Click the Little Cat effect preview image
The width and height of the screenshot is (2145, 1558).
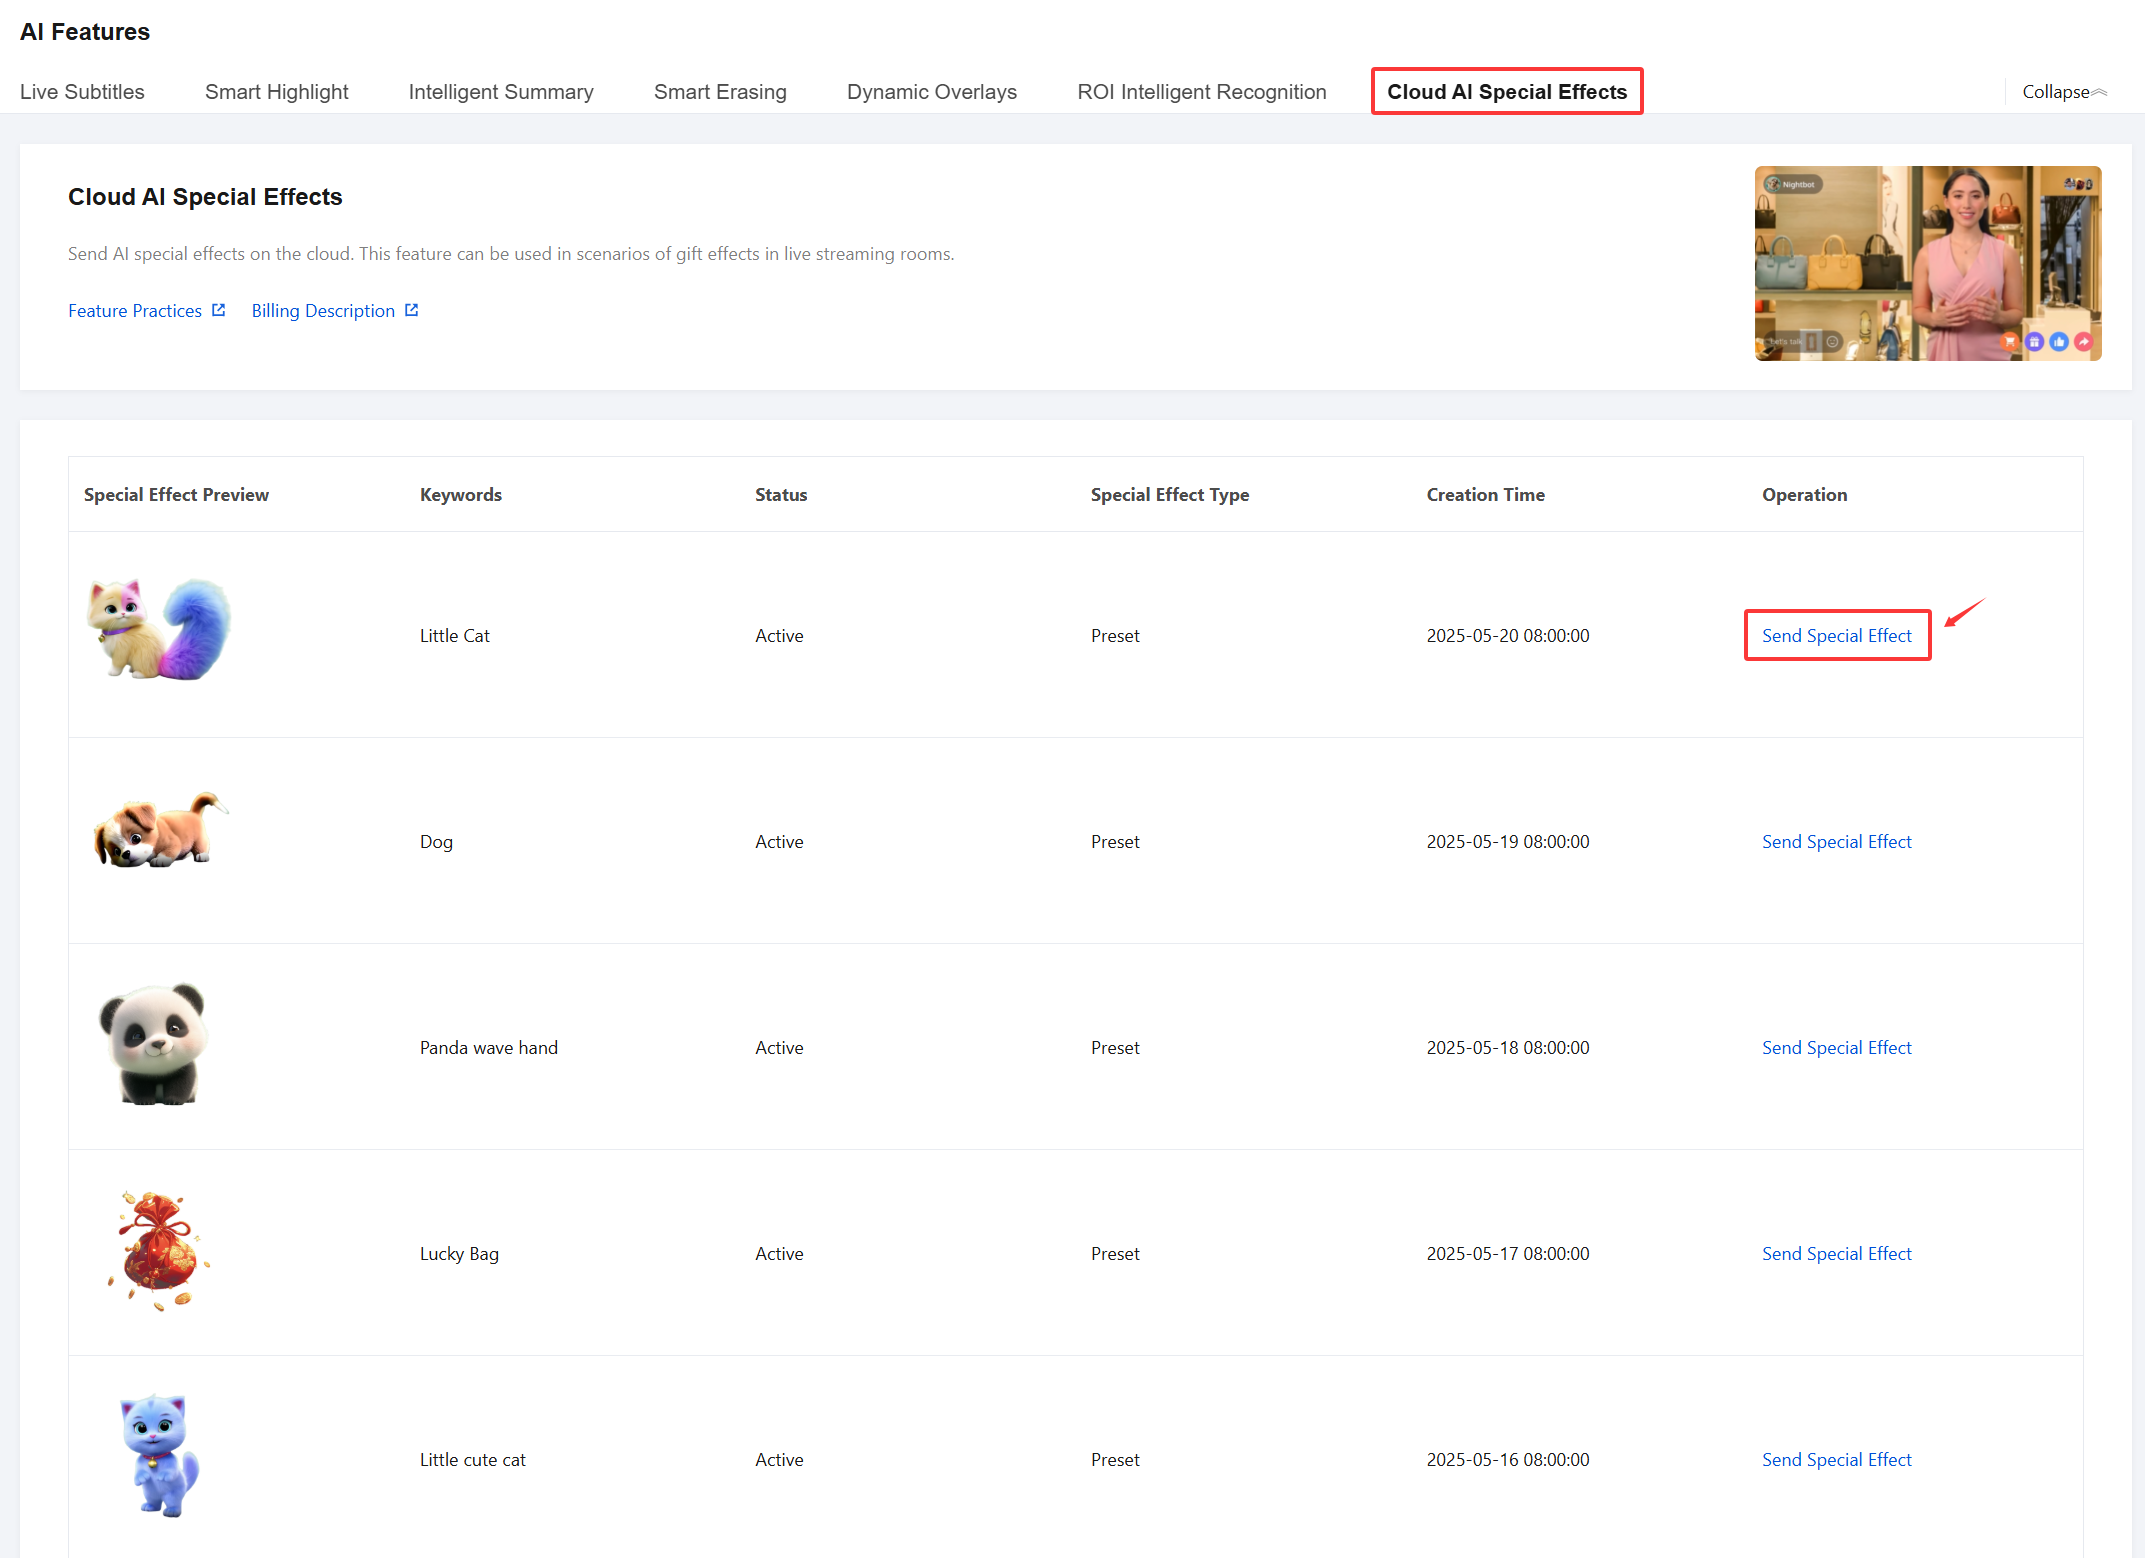tap(158, 630)
